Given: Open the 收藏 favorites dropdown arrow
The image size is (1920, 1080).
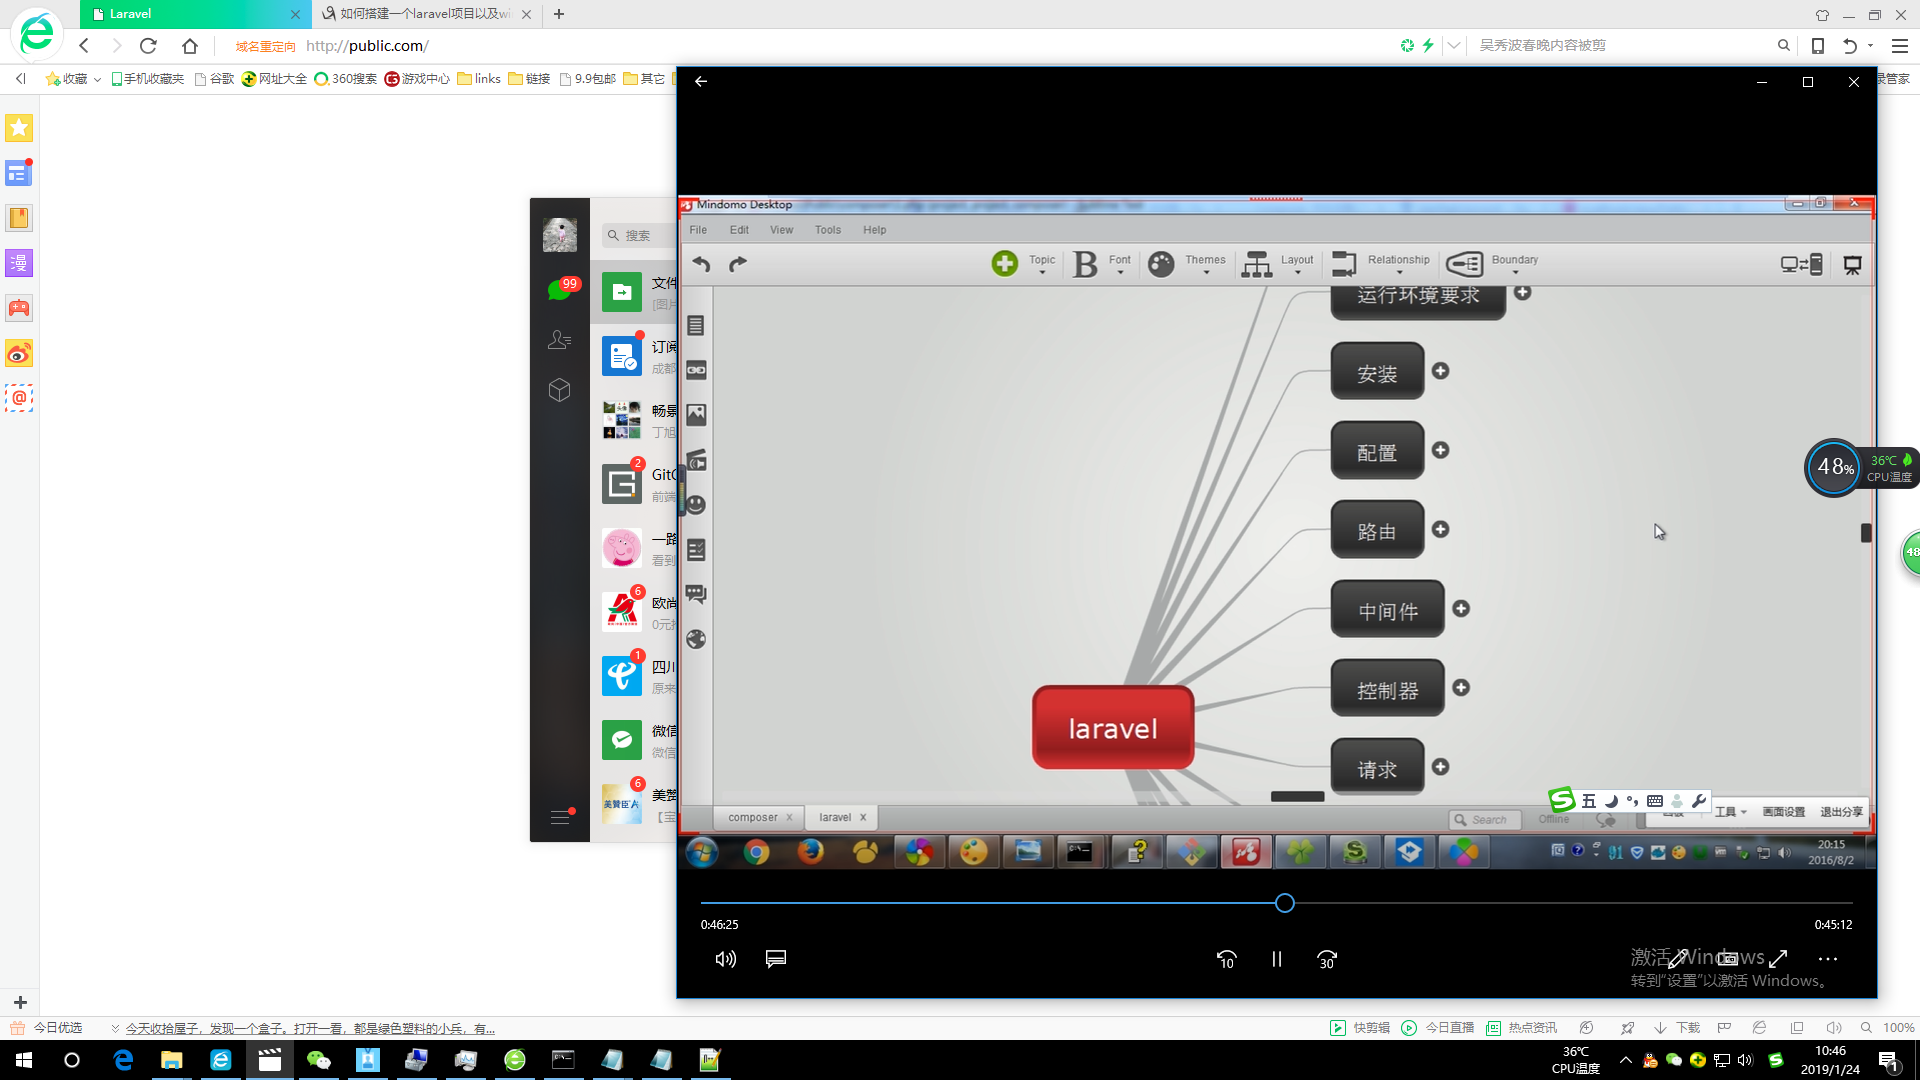Looking at the screenshot, I should click(97, 79).
